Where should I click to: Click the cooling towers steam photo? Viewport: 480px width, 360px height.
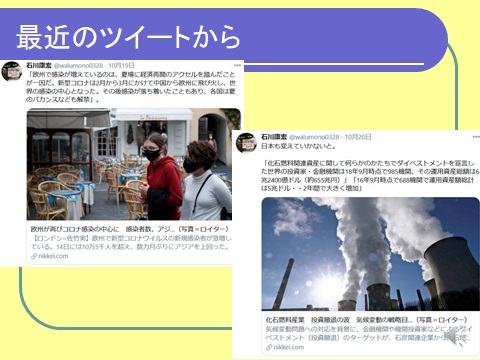[371, 254]
